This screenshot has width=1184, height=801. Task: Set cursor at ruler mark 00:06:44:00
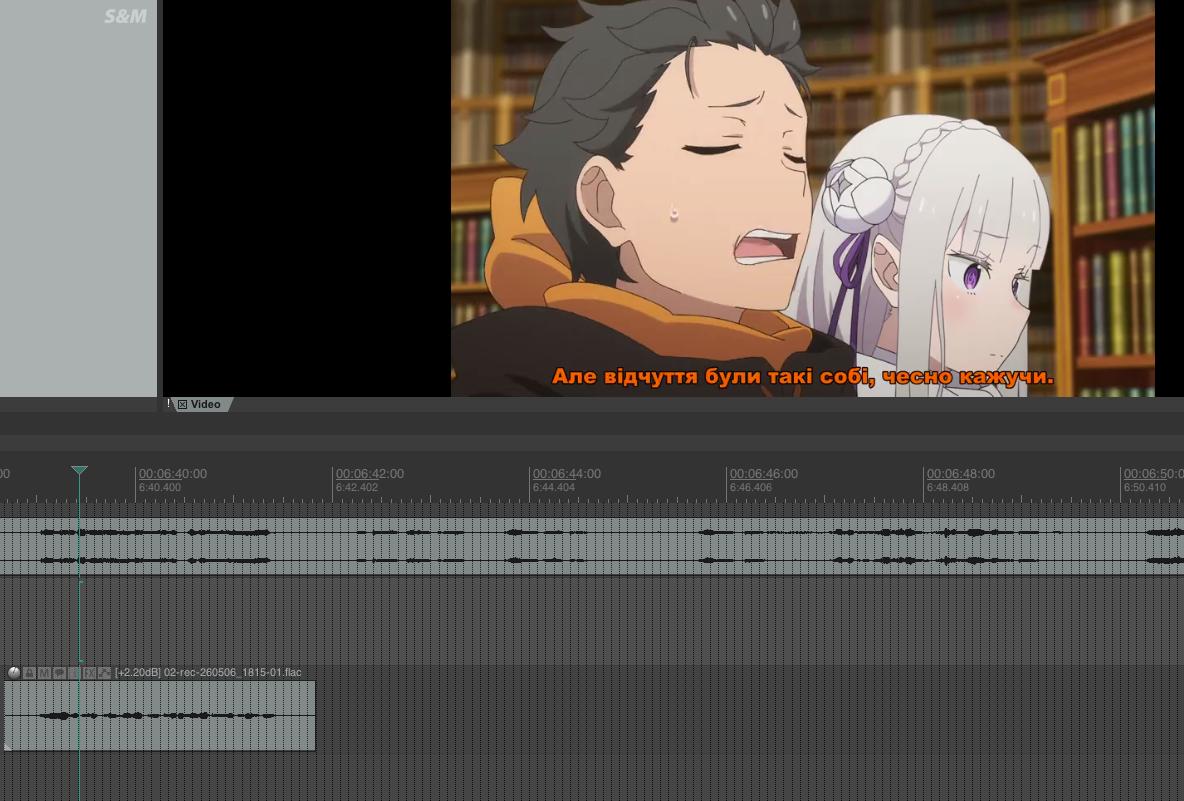(x=567, y=474)
